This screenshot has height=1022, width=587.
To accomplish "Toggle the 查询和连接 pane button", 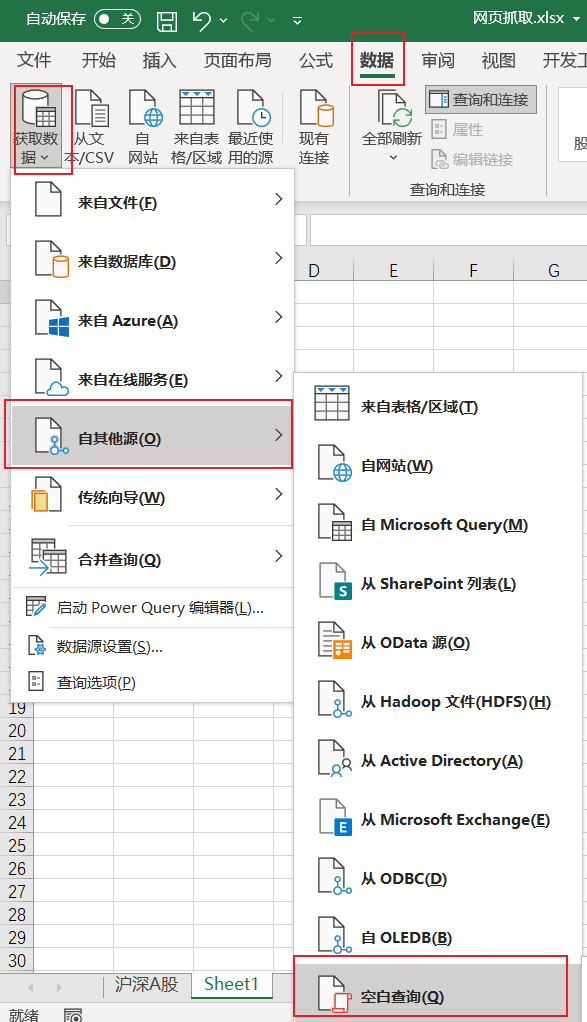I will tap(481, 100).
